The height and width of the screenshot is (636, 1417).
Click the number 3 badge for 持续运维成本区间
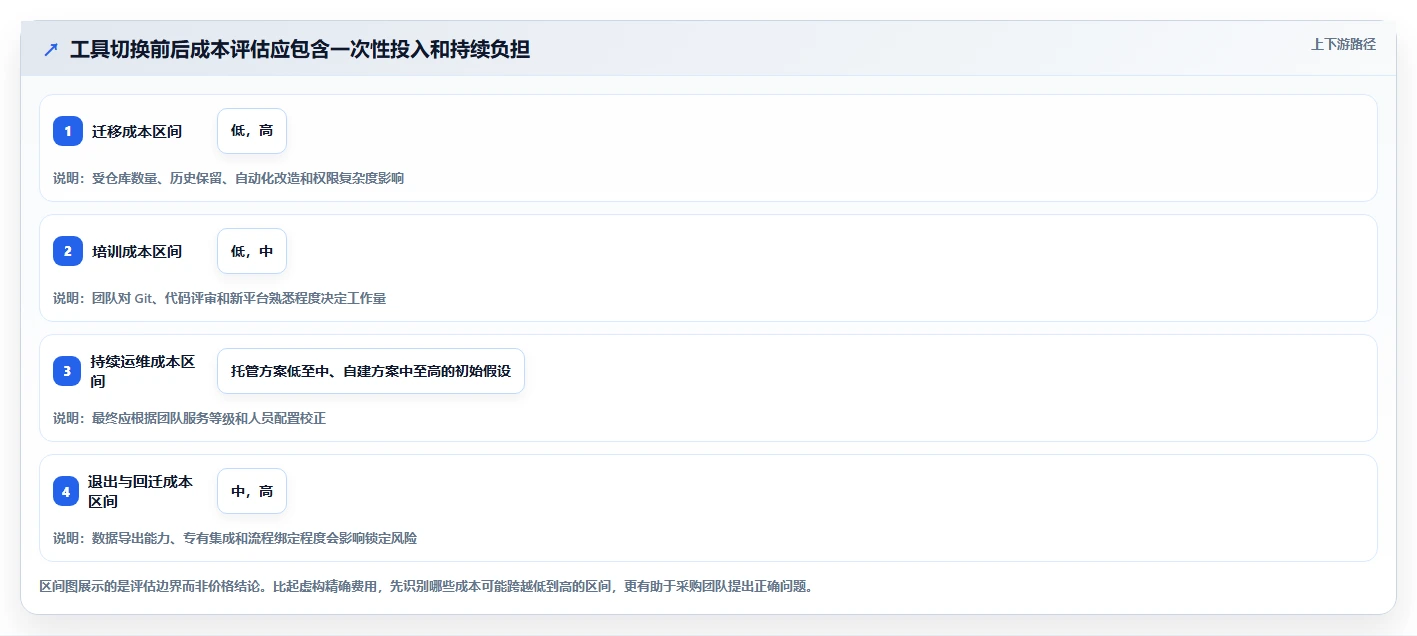pos(67,371)
